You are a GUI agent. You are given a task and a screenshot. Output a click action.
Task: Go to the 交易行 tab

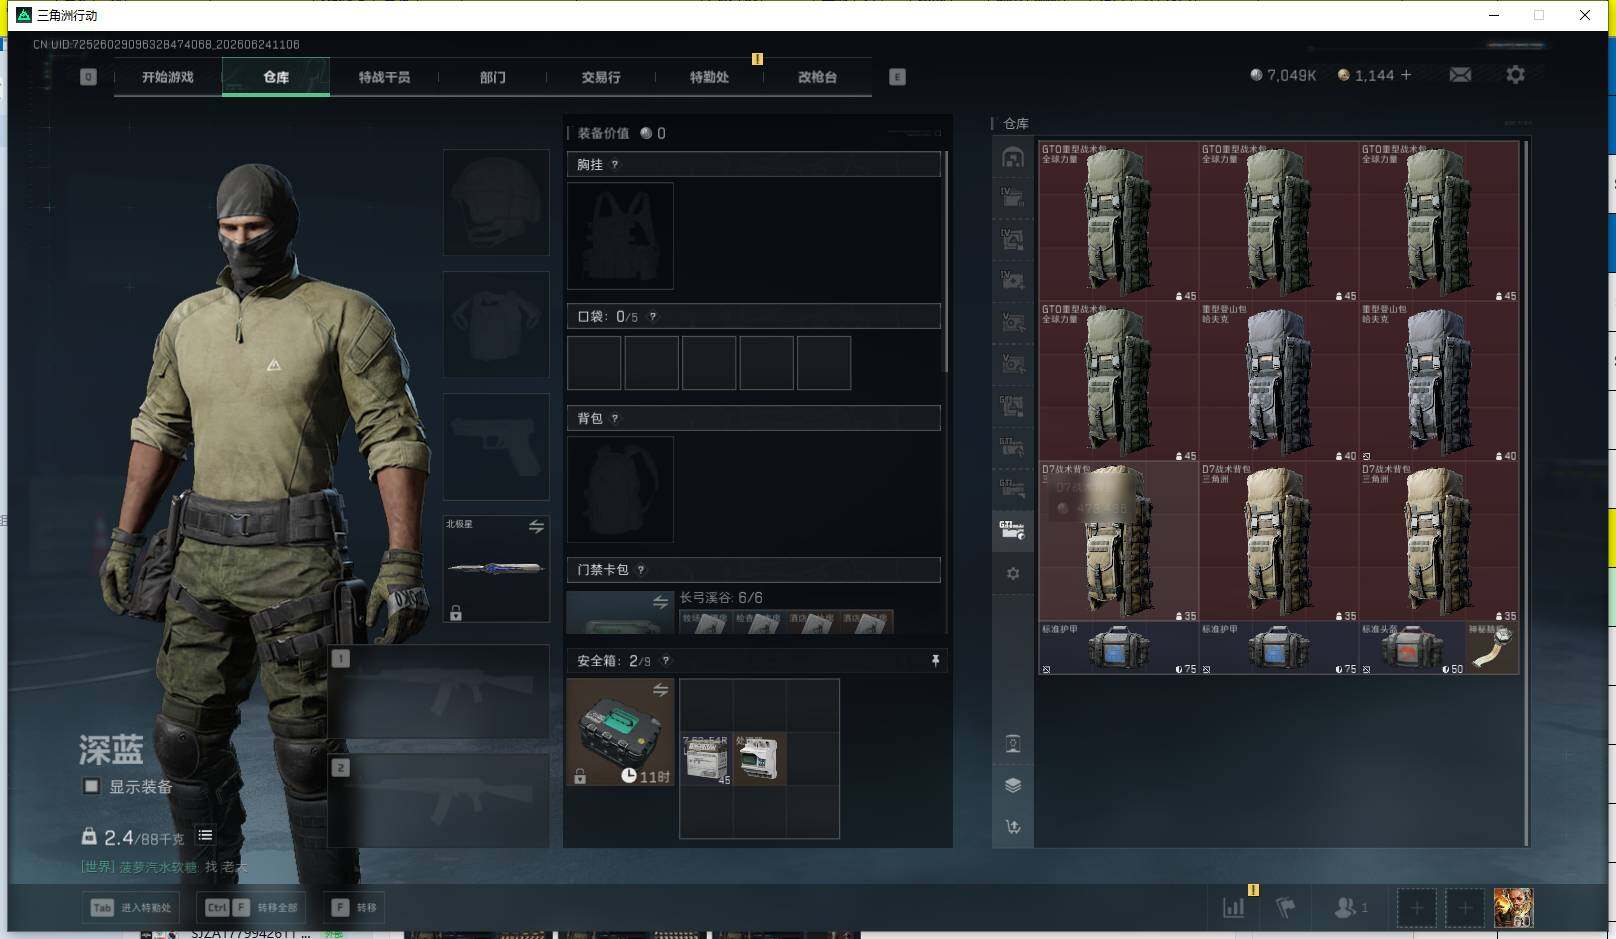point(601,77)
